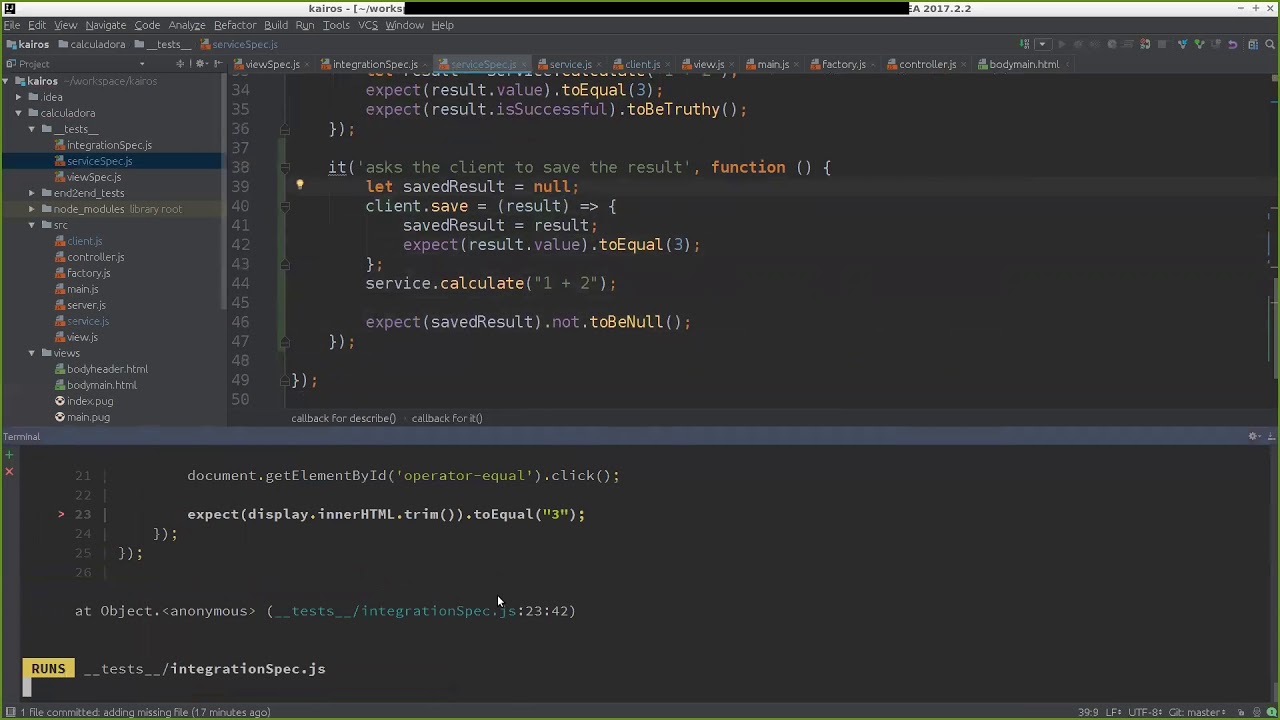Collapse the views folder

point(32,353)
